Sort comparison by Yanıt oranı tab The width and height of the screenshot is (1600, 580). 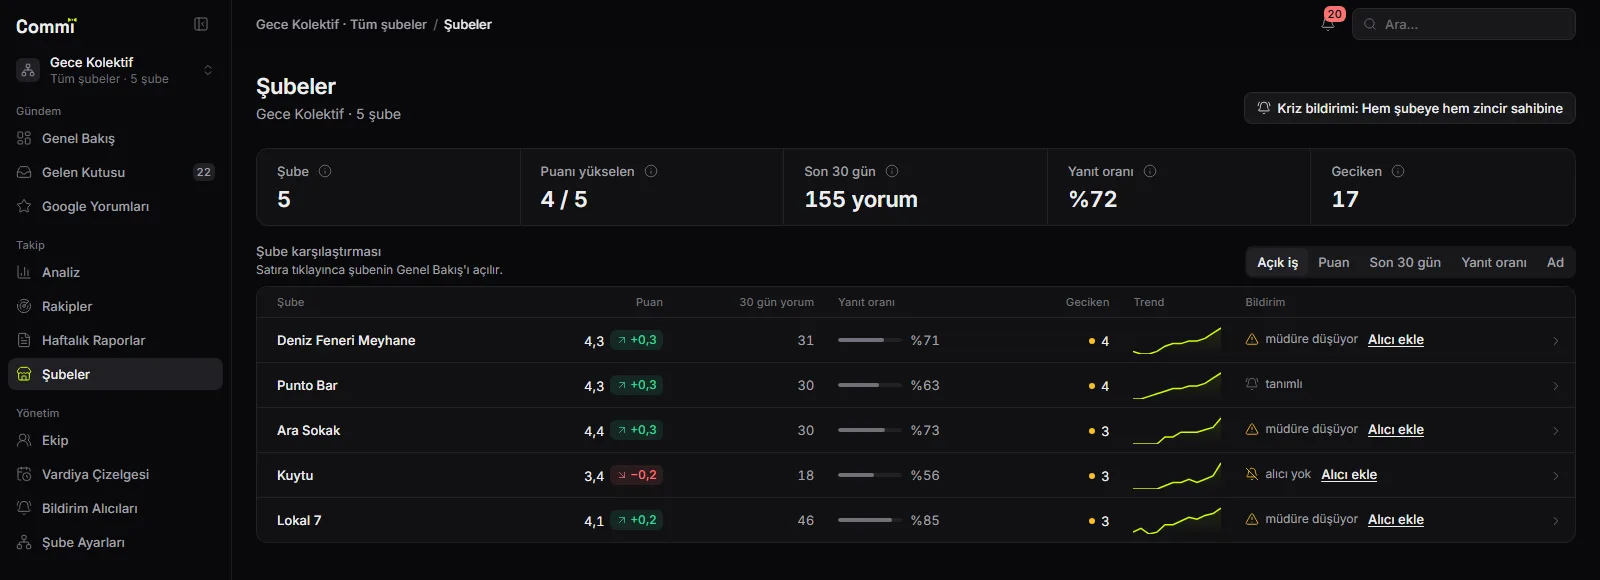[x=1494, y=262]
